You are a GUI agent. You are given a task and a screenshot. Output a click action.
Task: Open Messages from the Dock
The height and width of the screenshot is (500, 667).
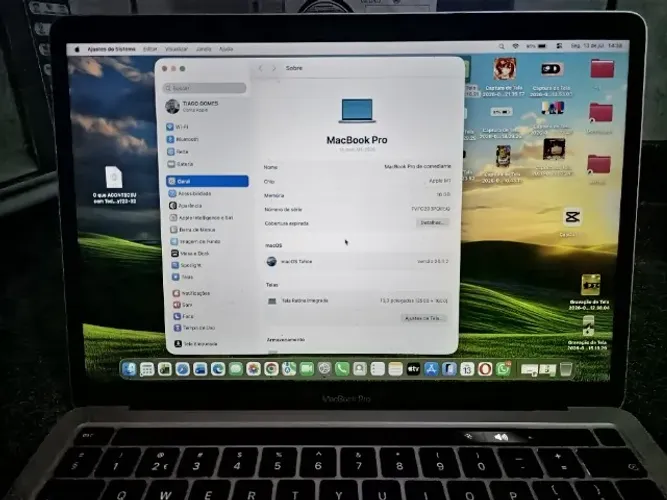(x=236, y=369)
